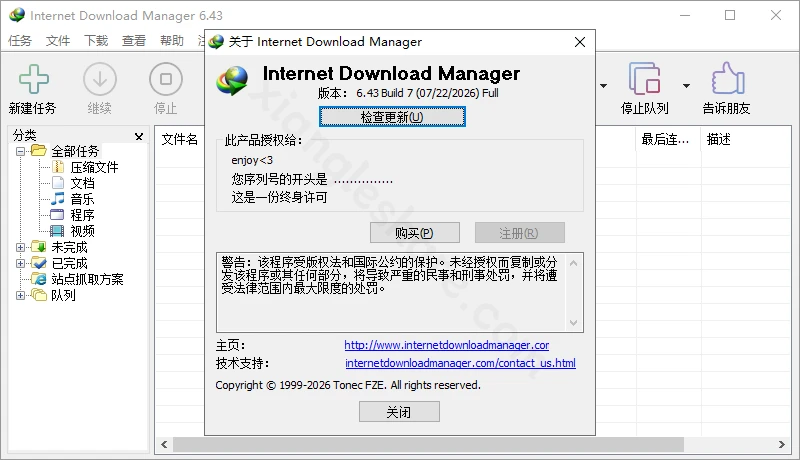Close the 关于 dialog with X
800x460 pixels.
(580, 42)
